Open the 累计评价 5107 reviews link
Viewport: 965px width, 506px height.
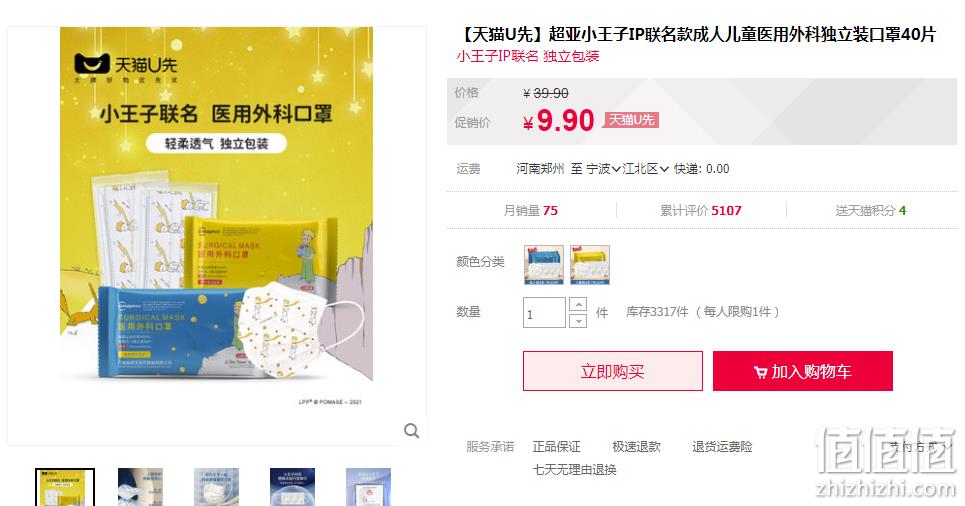(700, 211)
